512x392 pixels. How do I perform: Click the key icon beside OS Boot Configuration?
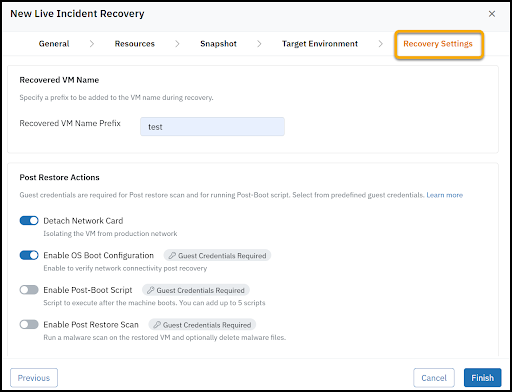point(172,256)
